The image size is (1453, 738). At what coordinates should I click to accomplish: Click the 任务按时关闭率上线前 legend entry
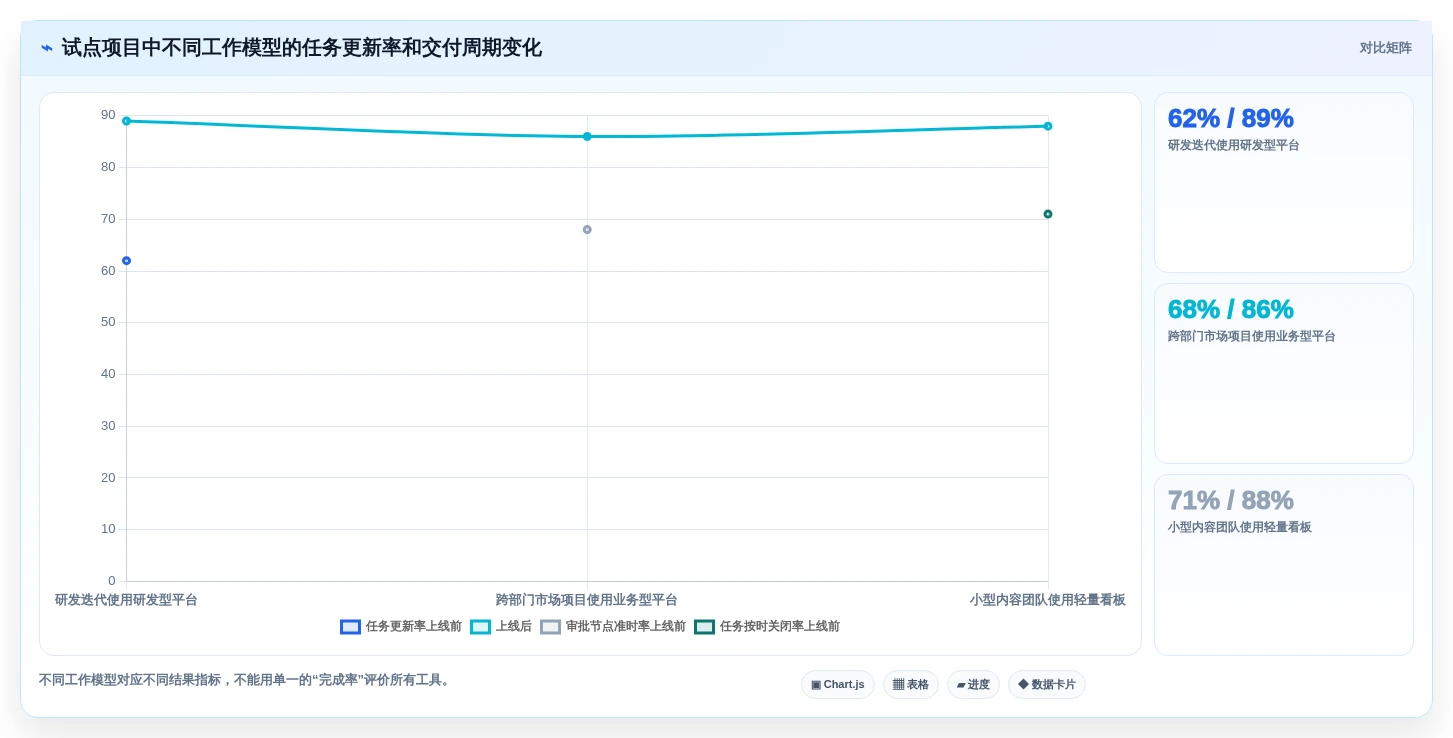click(x=767, y=627)
